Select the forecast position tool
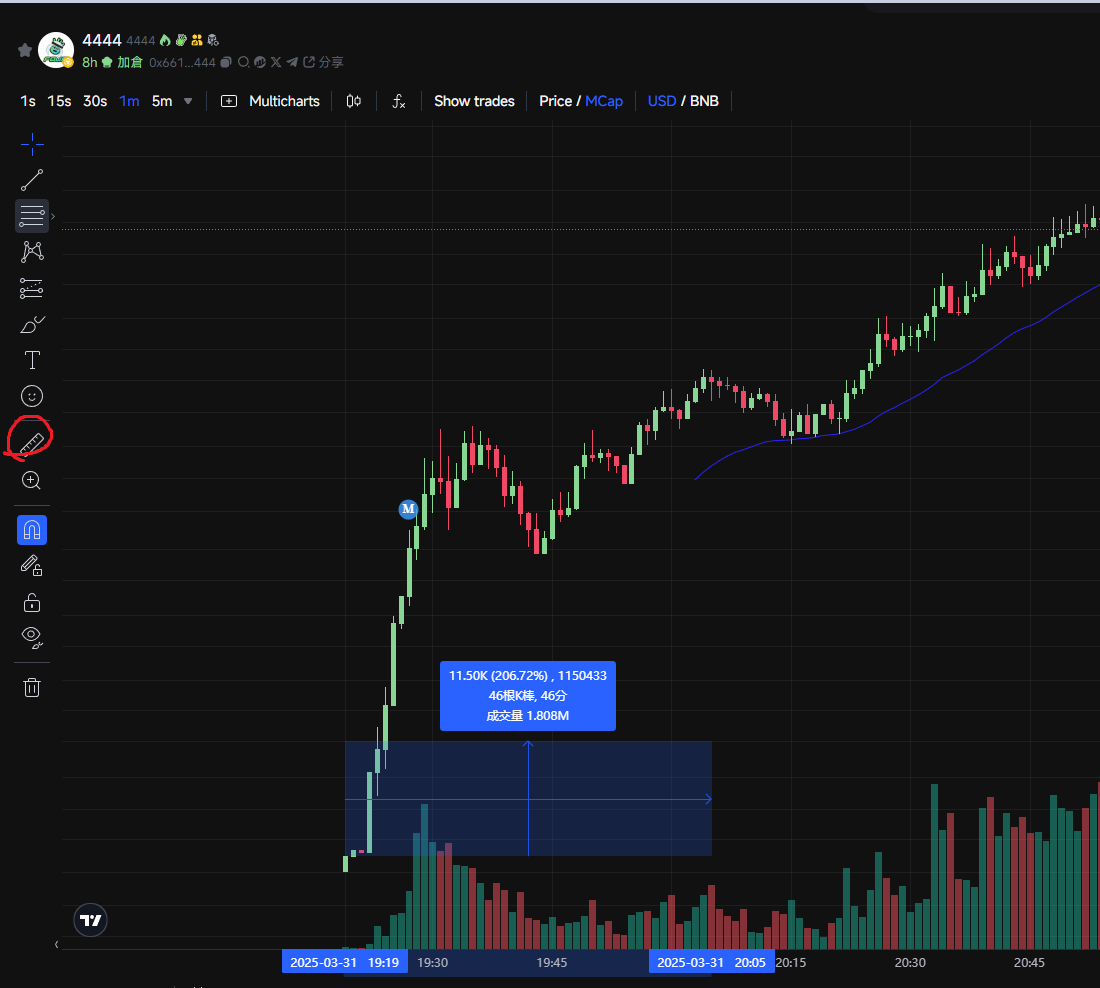 (x=32, y=288)
